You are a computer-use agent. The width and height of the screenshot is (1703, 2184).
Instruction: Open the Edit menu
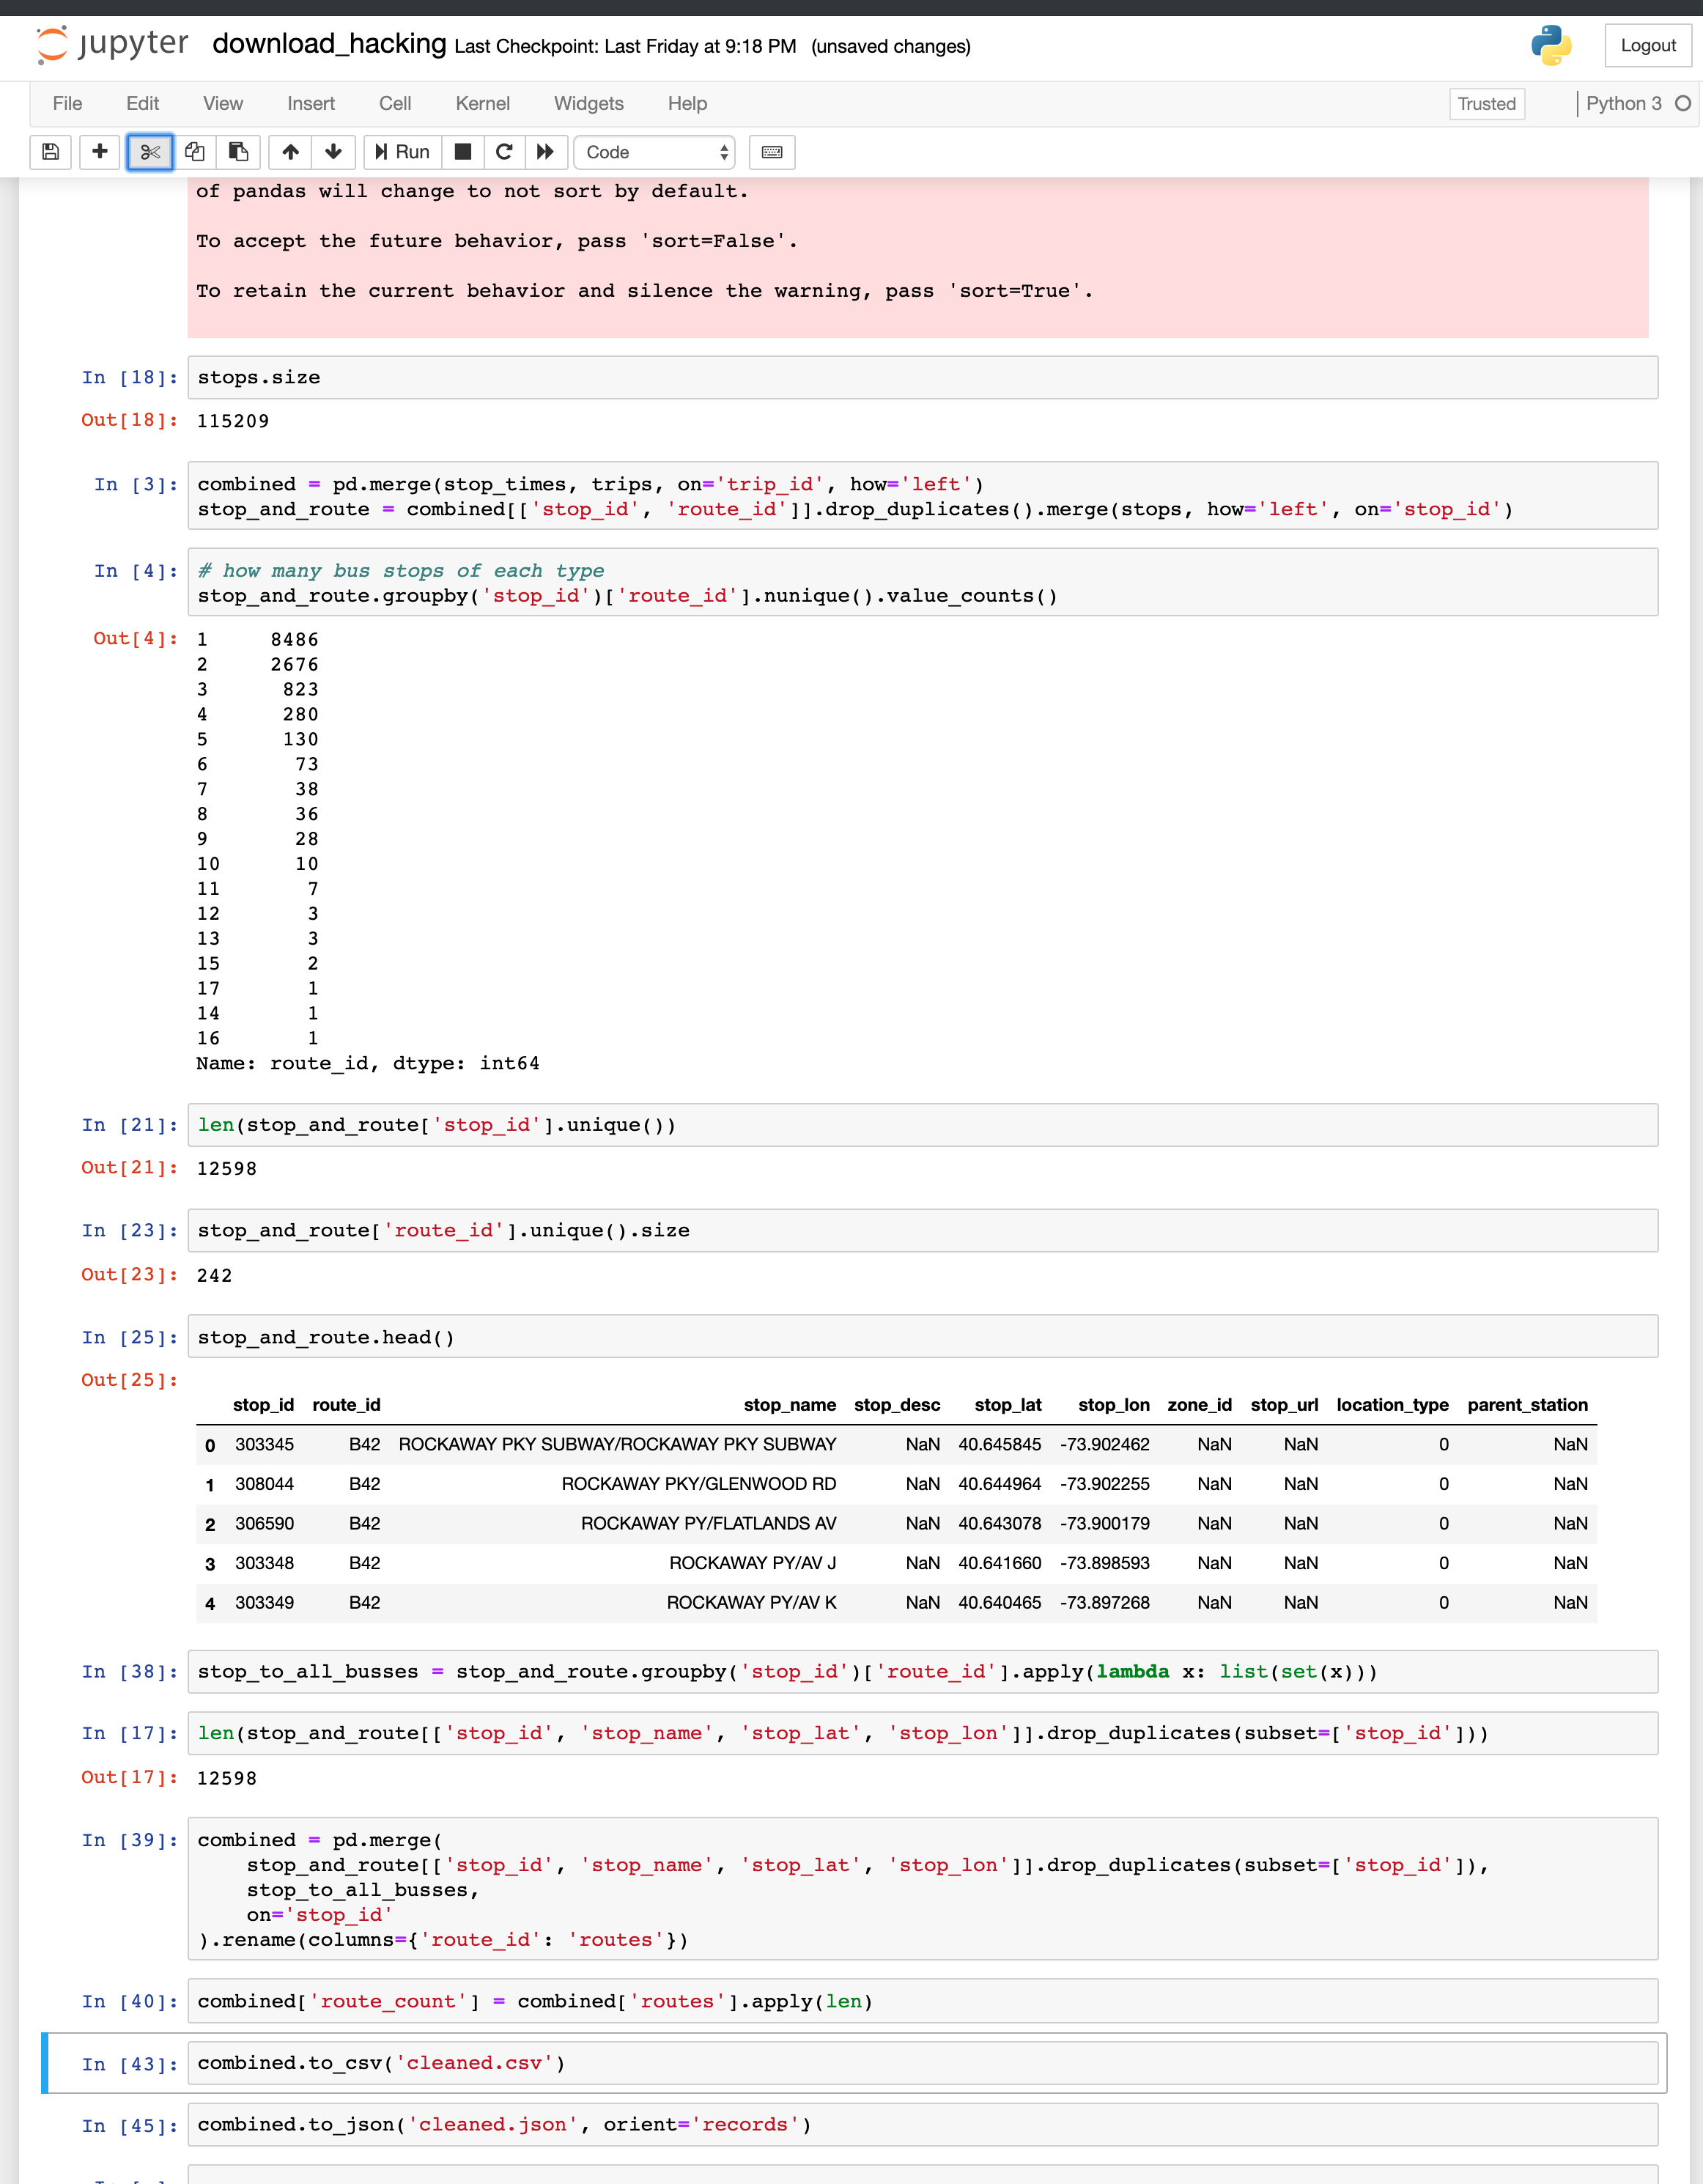pos(142,104)
